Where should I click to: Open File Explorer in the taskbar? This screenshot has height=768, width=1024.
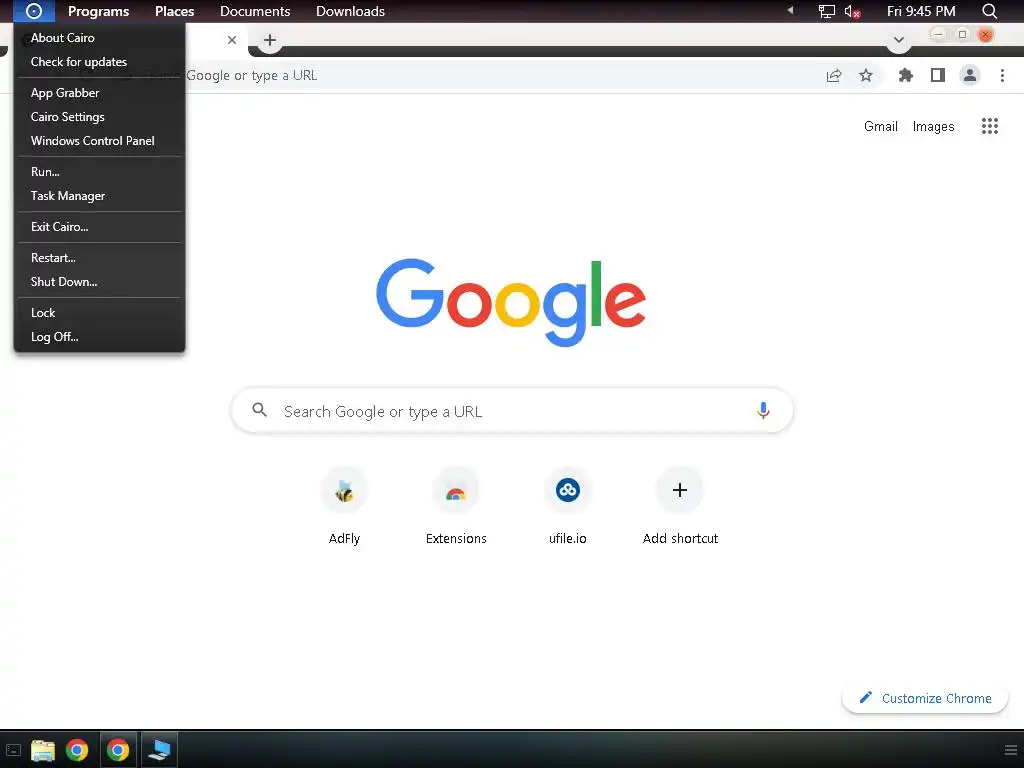click(43, 750)
